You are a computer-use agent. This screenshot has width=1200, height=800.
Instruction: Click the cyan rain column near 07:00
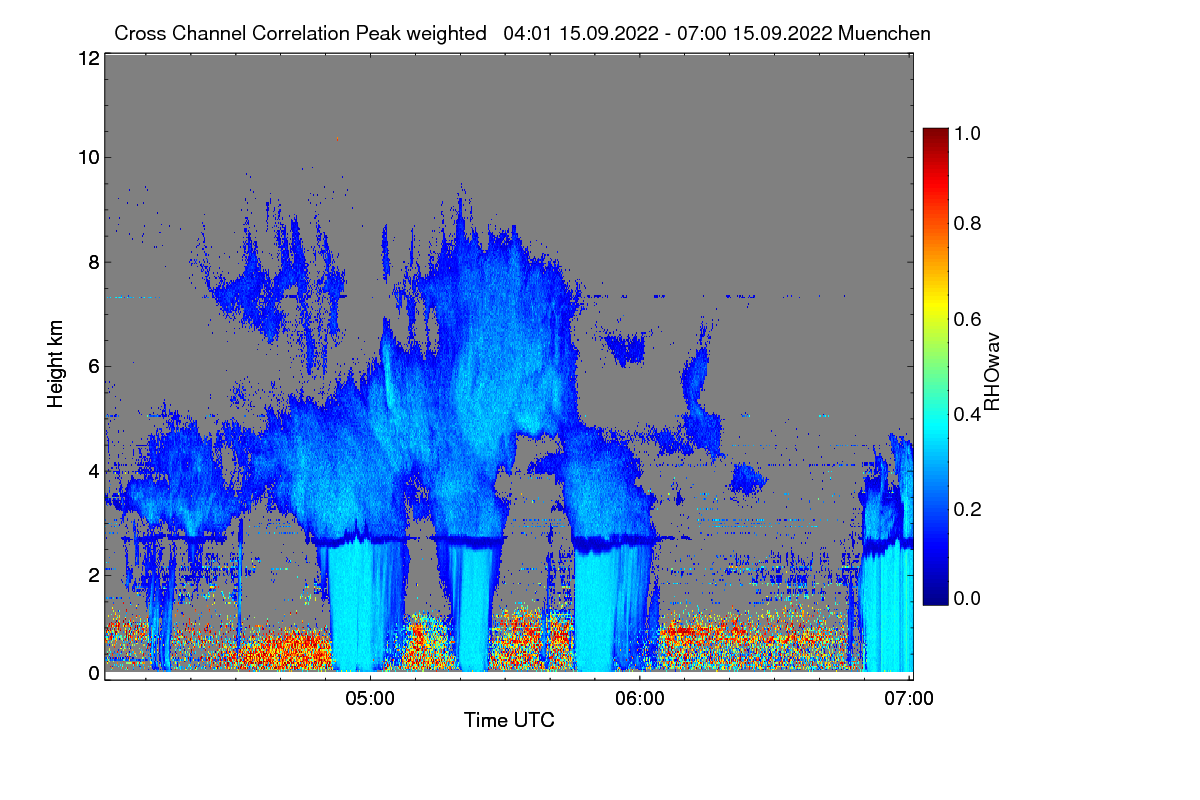pos(888,610)
